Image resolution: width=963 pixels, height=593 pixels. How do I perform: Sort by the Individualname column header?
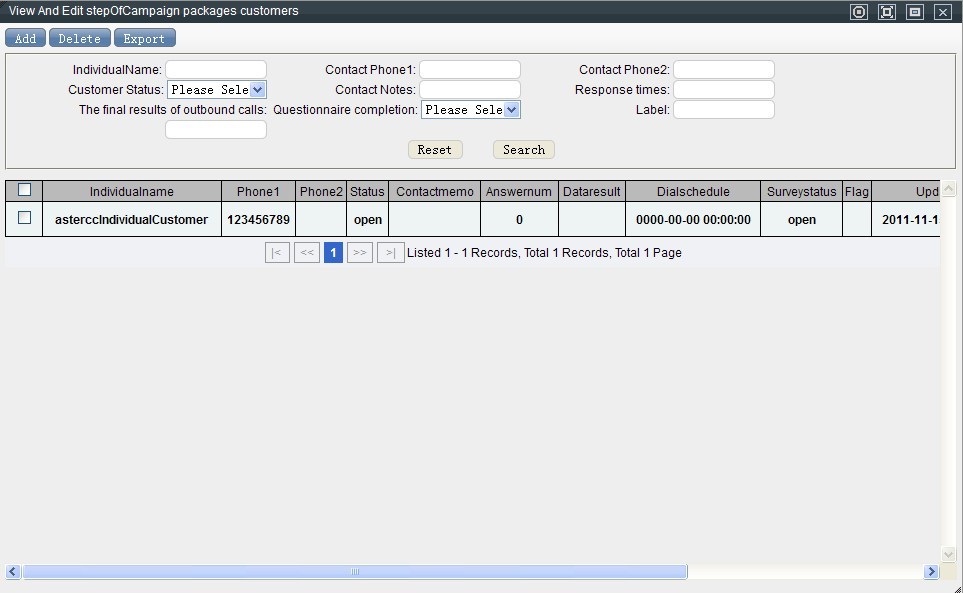tap(131, 191)
